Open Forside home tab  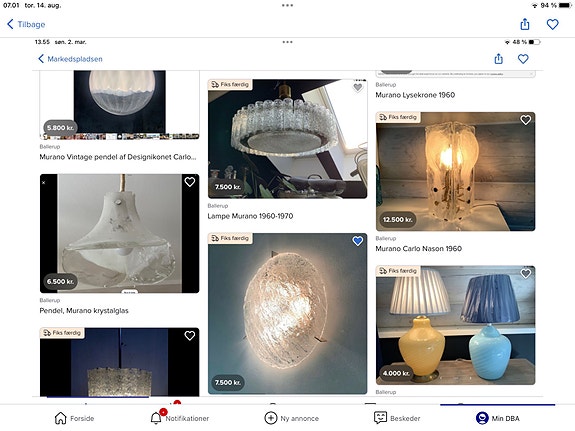pos(74,418)
